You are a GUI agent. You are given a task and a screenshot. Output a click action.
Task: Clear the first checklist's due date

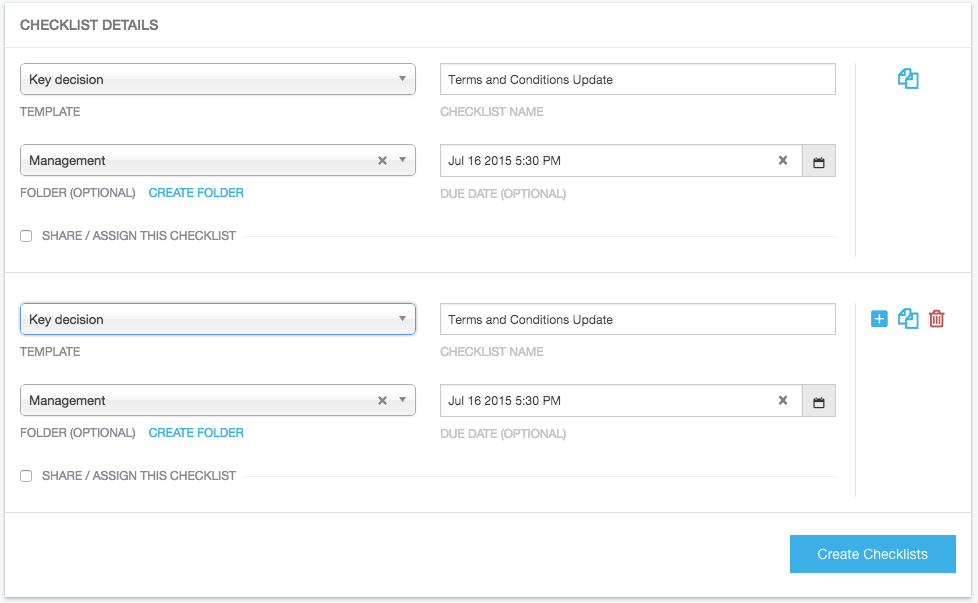783,161
